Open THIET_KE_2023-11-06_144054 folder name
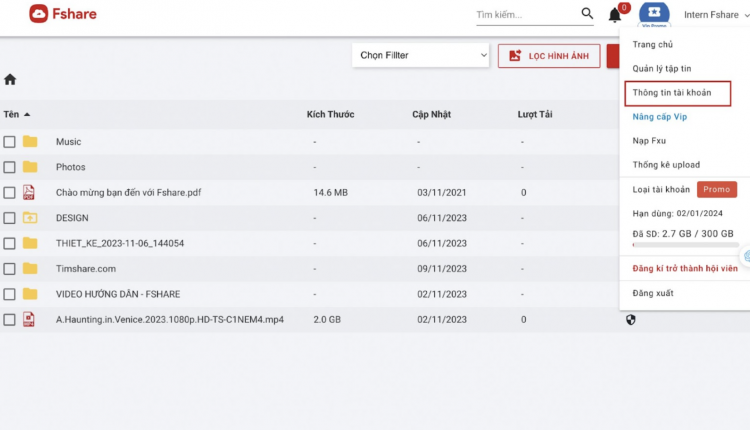Image resolution: width=750 pixels, height=430 pixels. tap(120, 243)
